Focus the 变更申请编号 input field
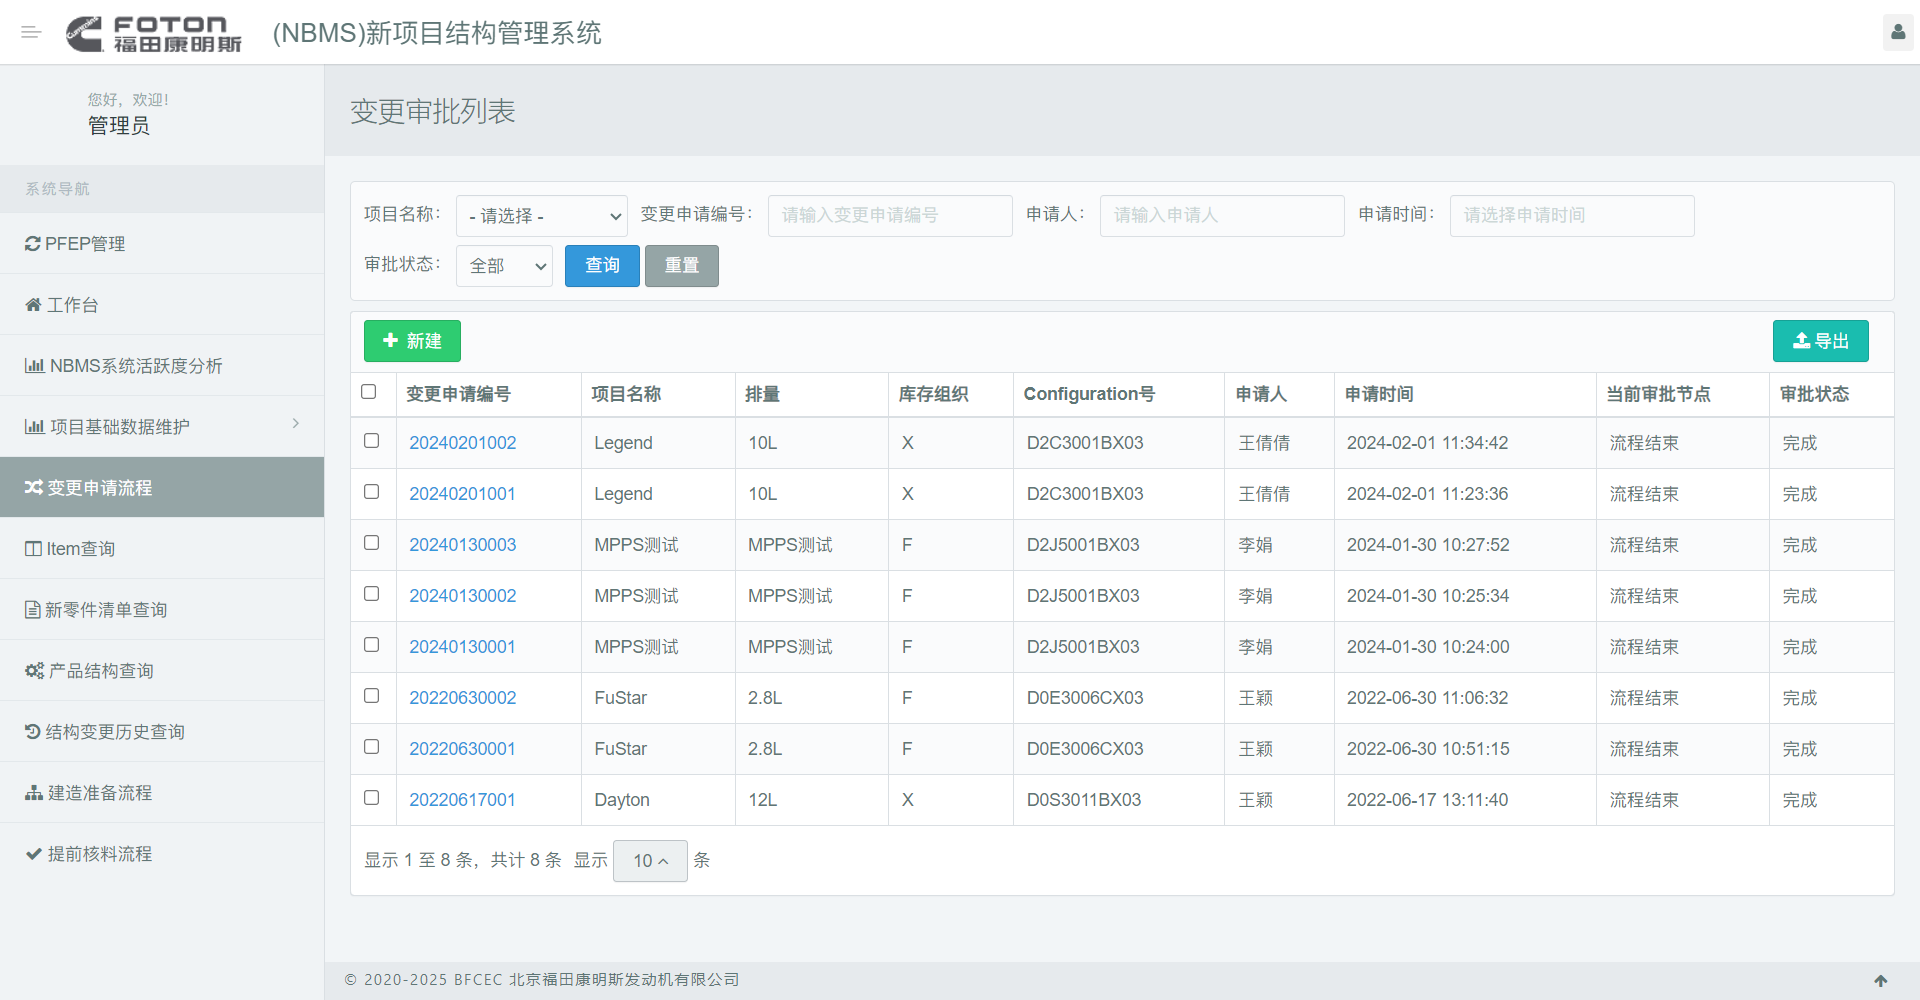Image resolution: width=1920 pixels, height=1000 pixels. 890,216
